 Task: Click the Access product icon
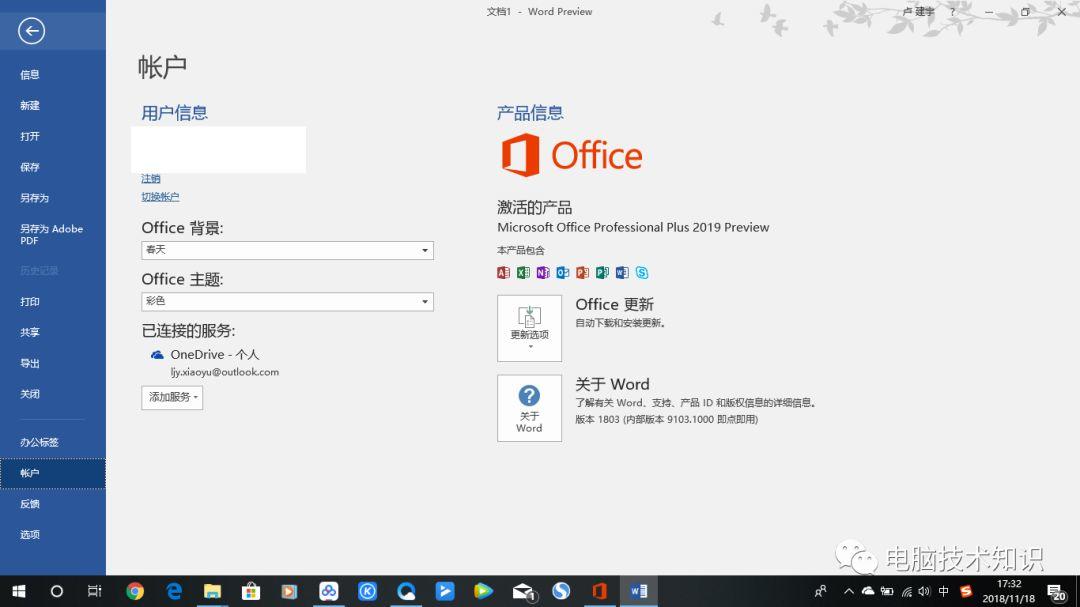pos(503,273)
